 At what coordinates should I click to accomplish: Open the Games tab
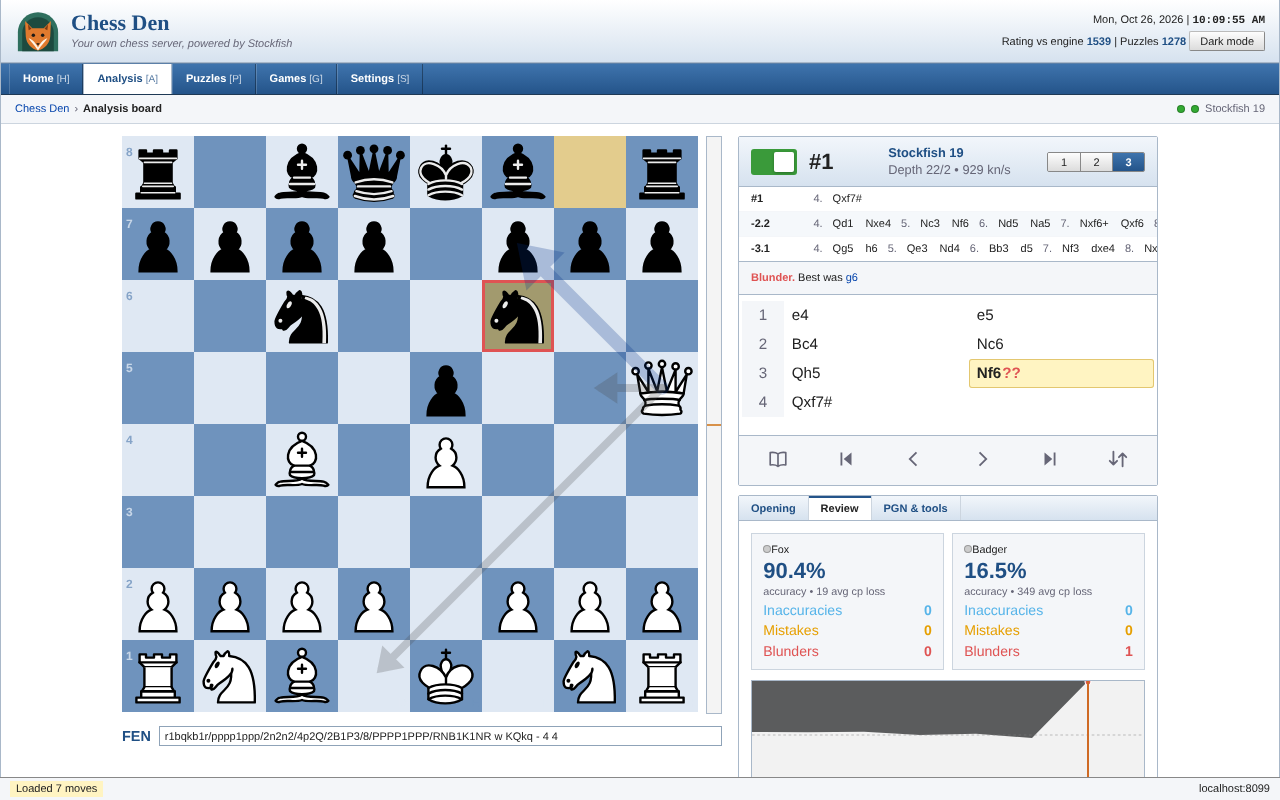(296, 79)
